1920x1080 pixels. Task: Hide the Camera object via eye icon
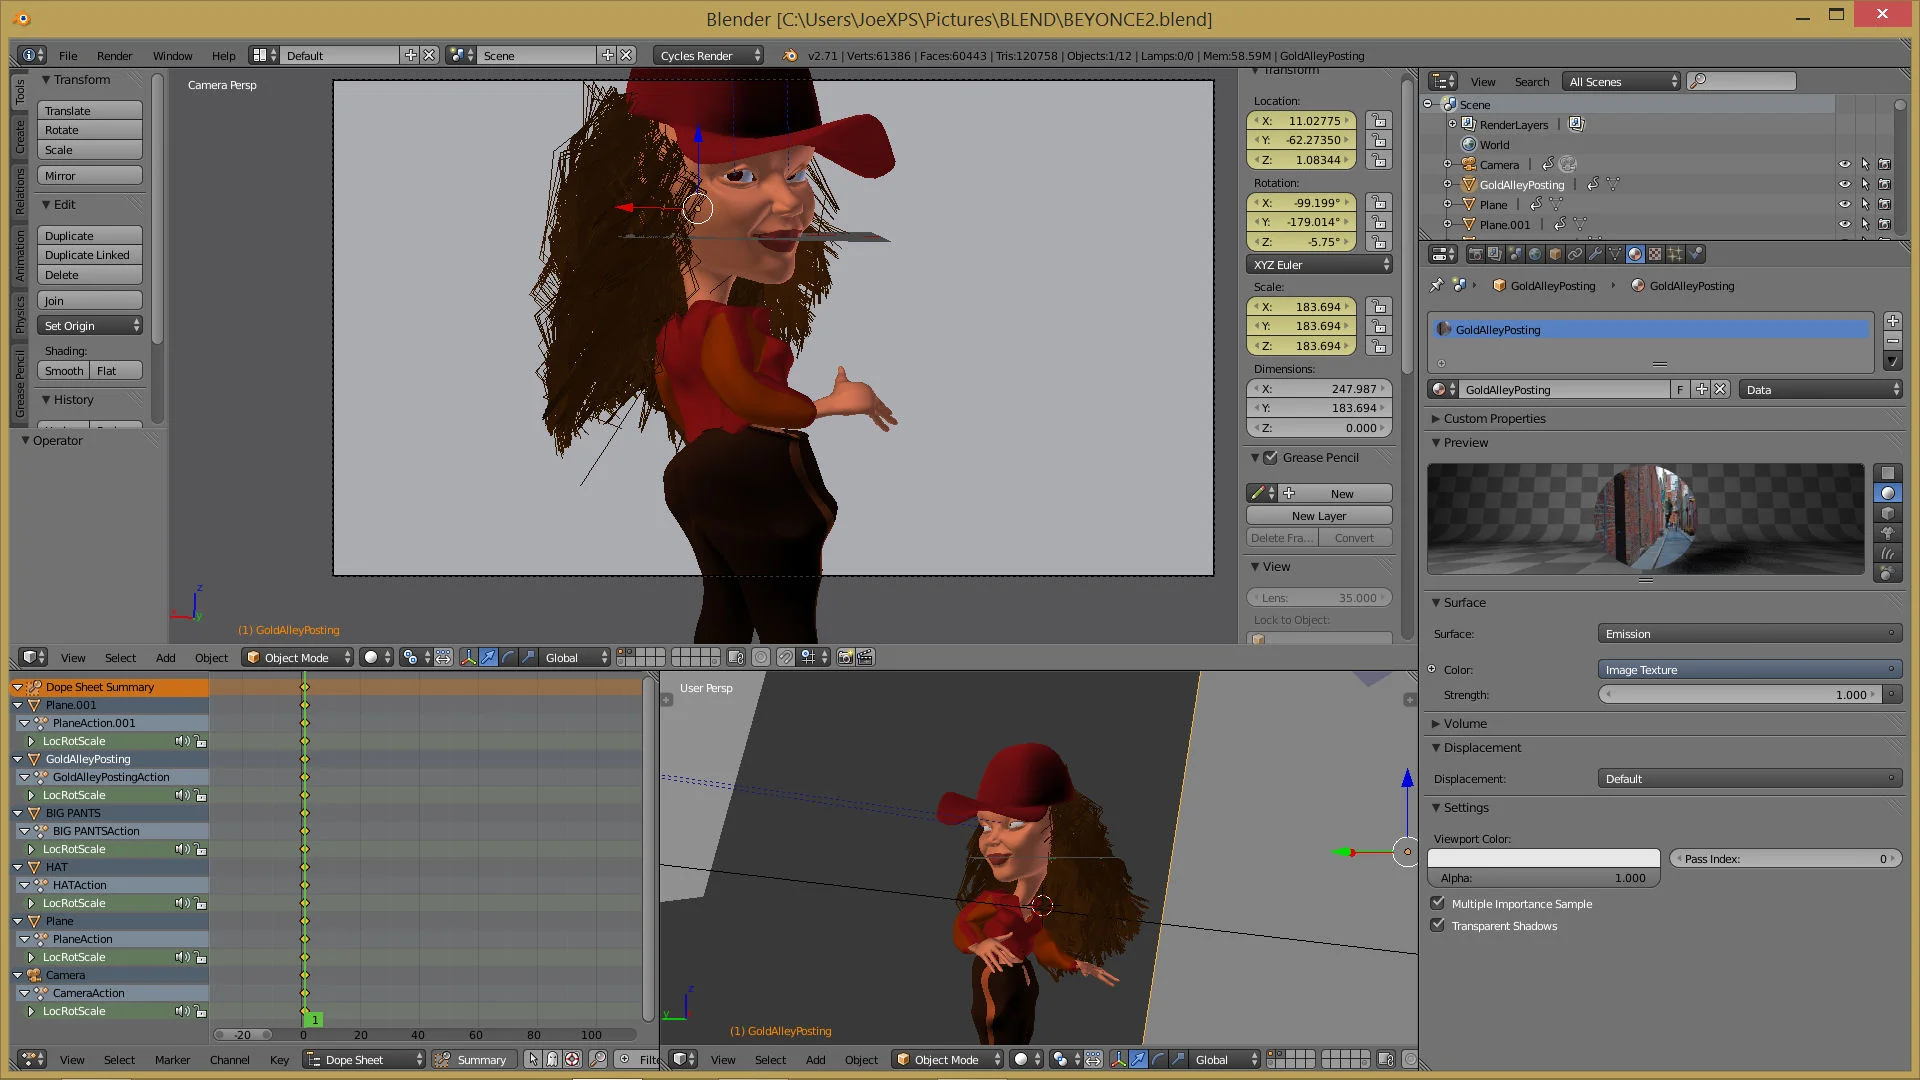pyautogui.click(x=1844, y=164)
